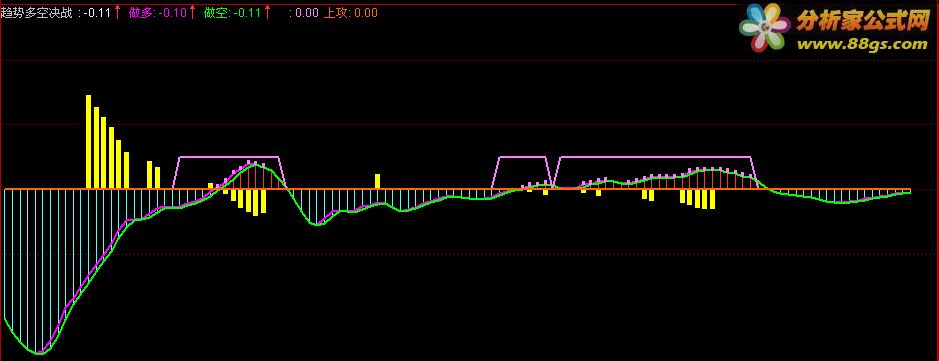The image size is (939, 361).
Task: Click the 分析家公式网 watermark title
Action: [861, 22]
